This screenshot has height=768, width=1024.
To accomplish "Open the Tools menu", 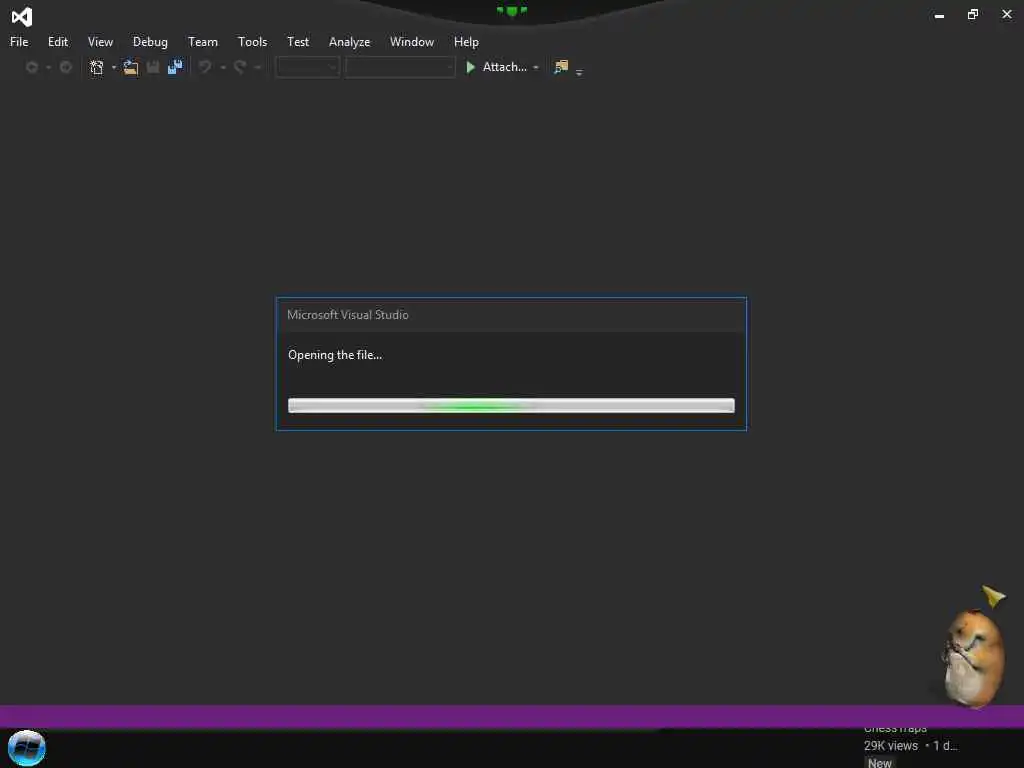I will [x=252, y=42].
